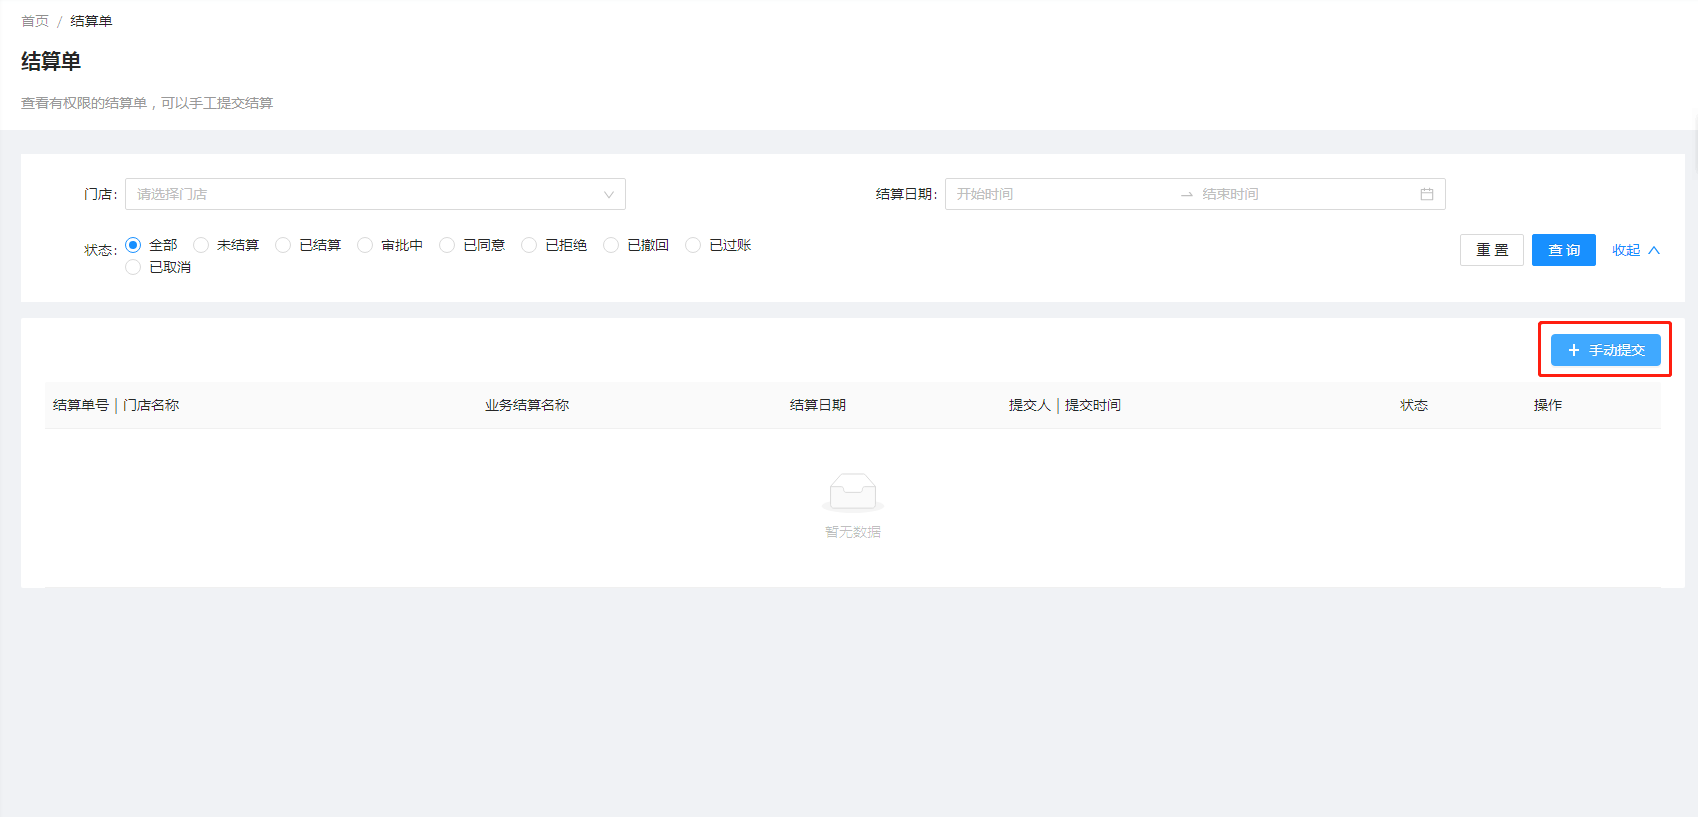
Task: Click the 提交时间 column header text
Action: [x=1093, y=405]
